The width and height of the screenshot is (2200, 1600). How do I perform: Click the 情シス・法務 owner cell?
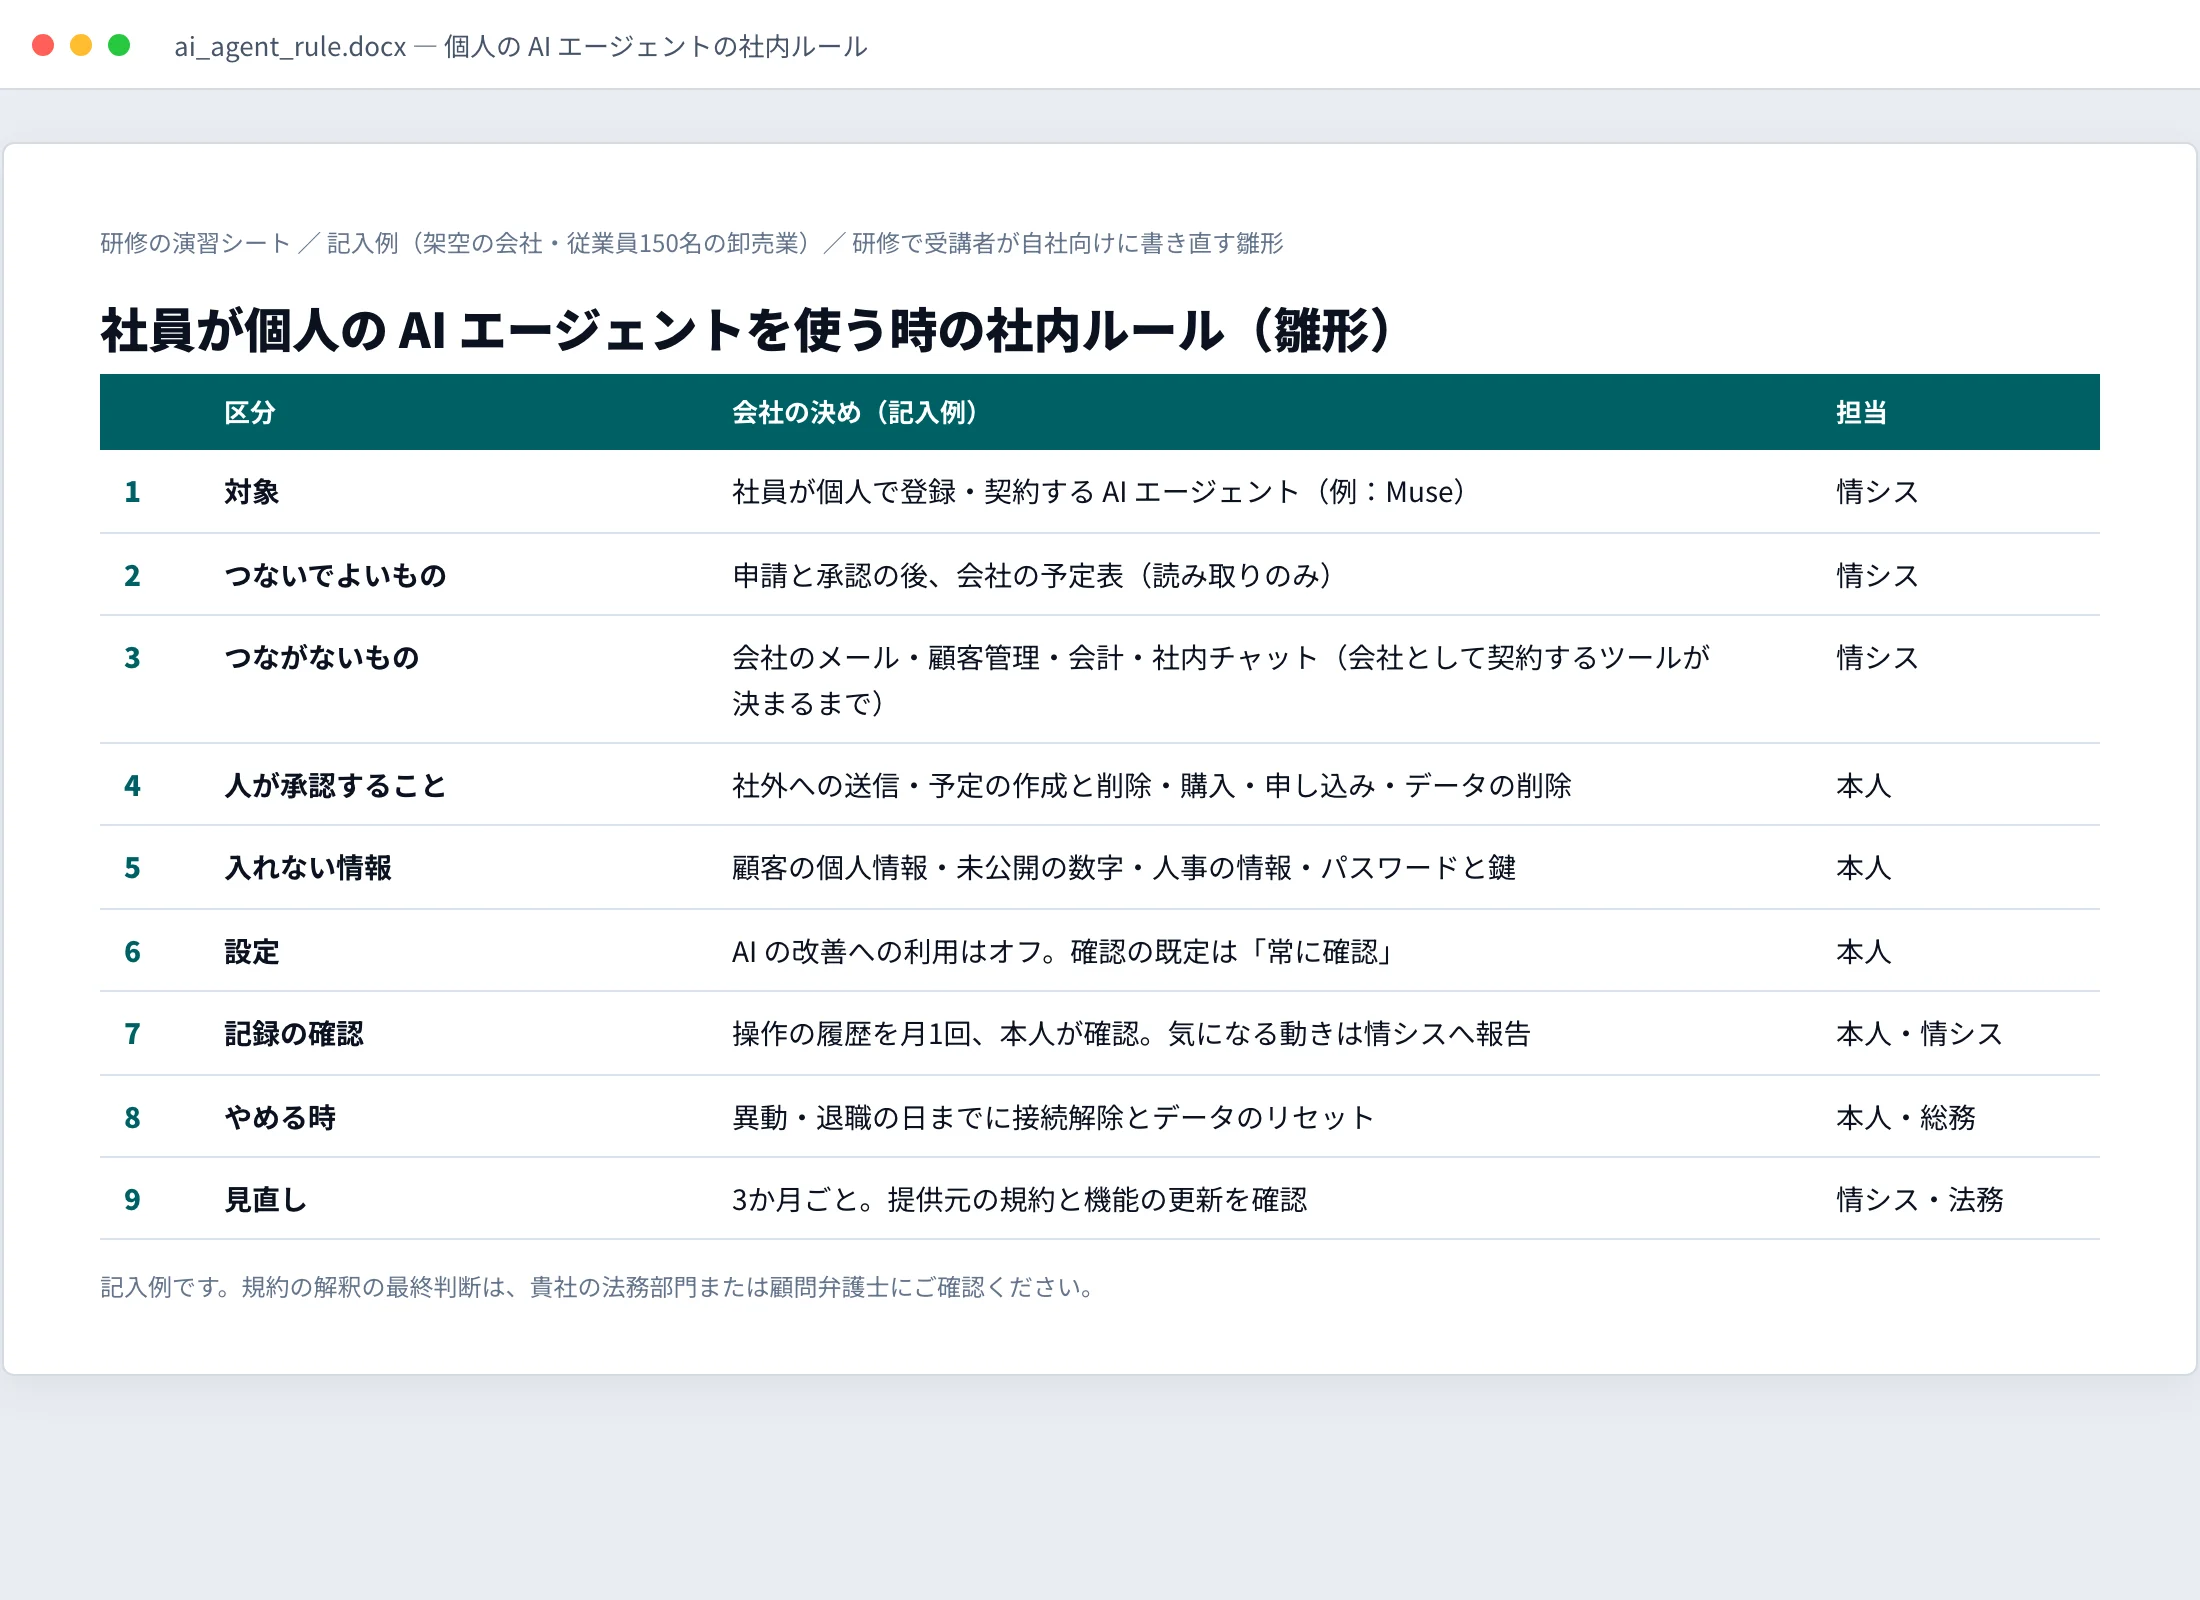[1919, 1199]
